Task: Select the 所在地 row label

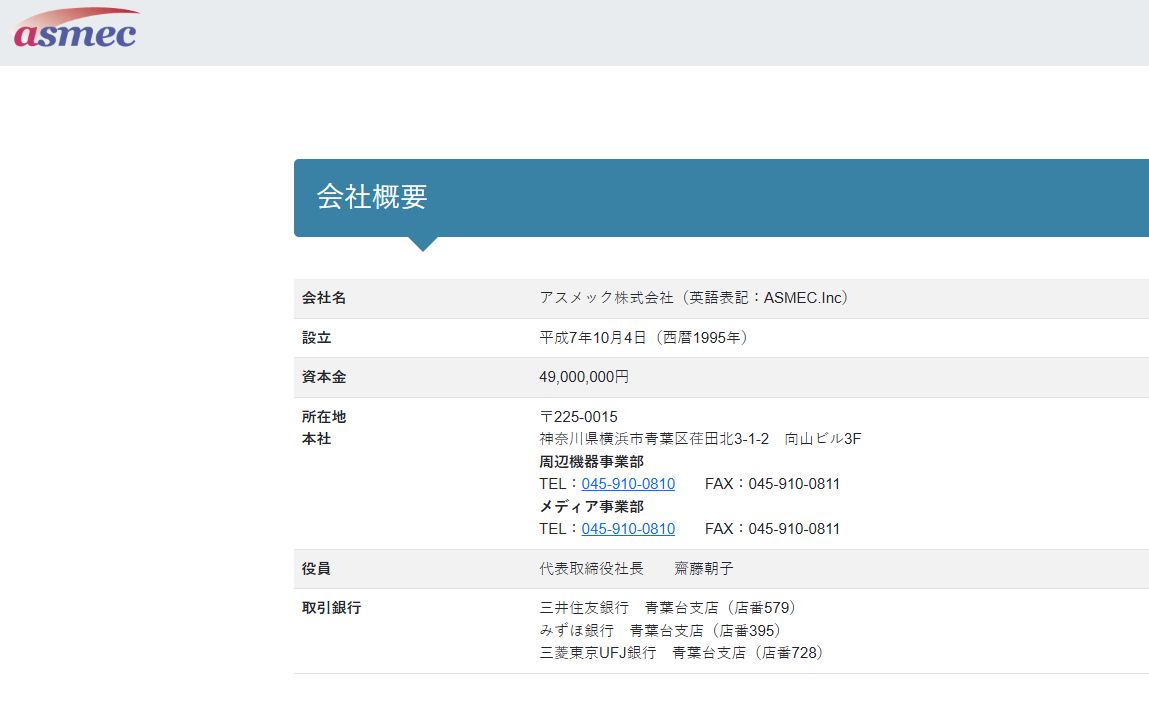Action: pos(324,417)
